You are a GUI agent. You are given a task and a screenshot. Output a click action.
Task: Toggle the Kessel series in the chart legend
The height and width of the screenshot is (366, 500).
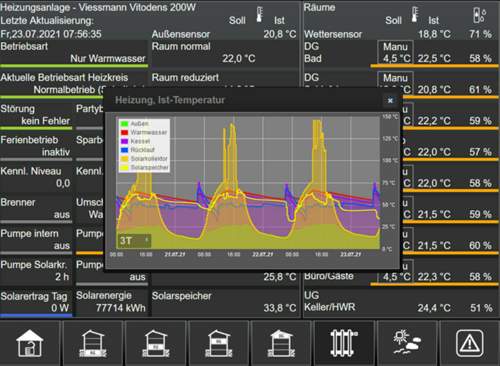(136, 141)
